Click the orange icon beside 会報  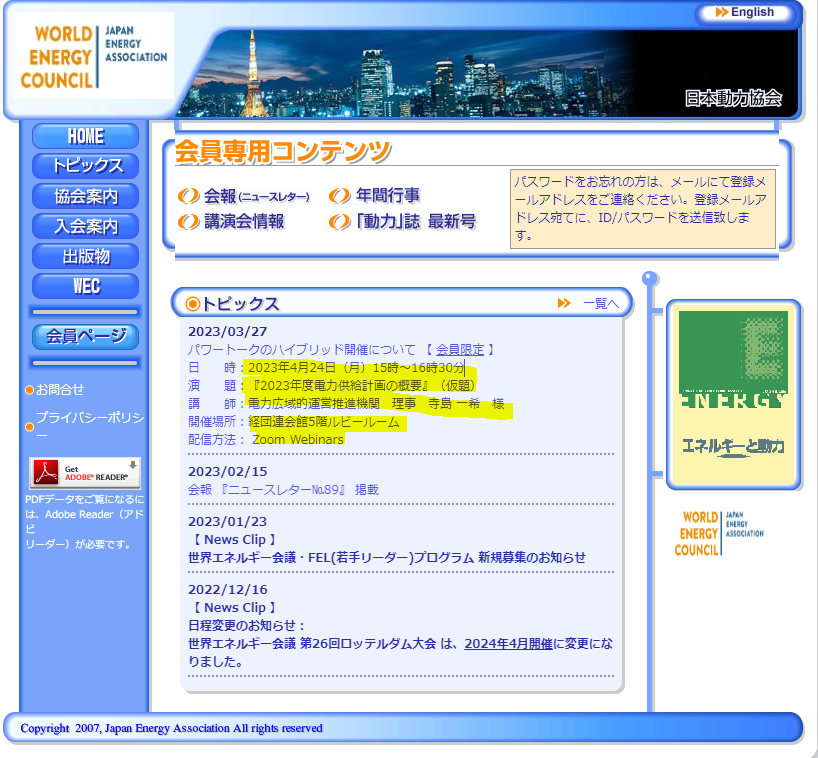(x=188, y=196)
